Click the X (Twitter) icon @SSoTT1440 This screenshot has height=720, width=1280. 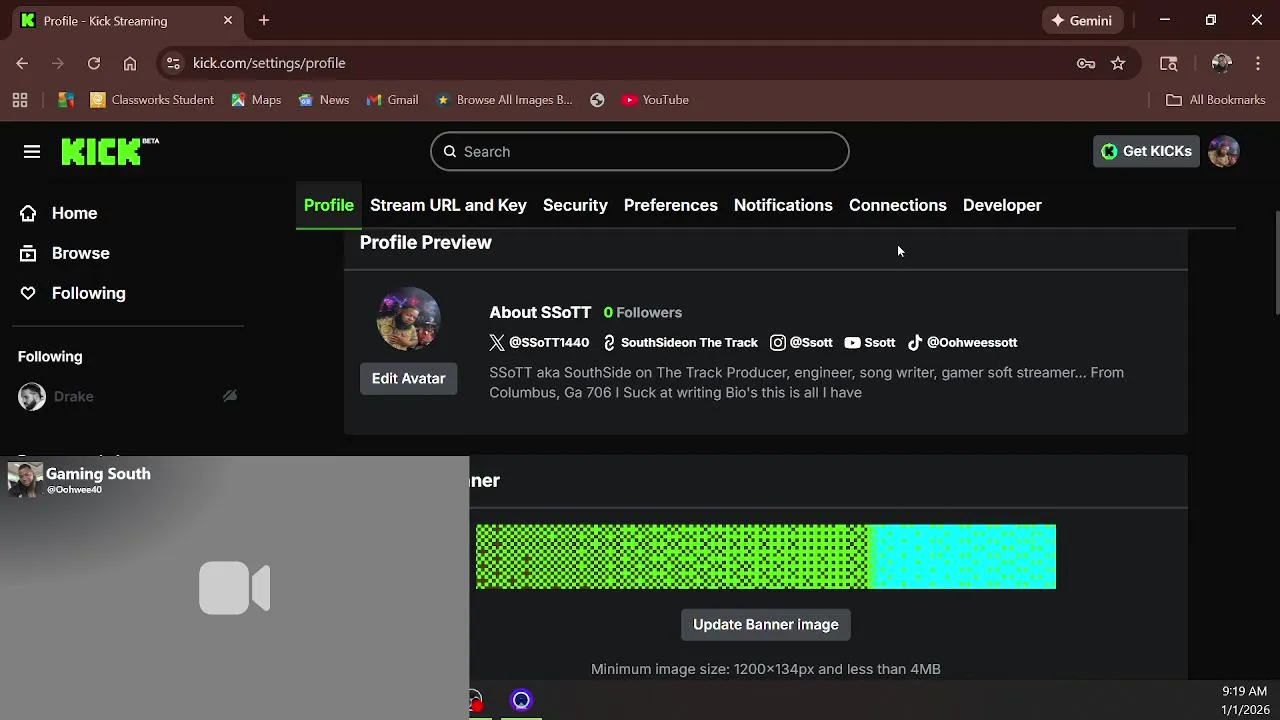497,342
